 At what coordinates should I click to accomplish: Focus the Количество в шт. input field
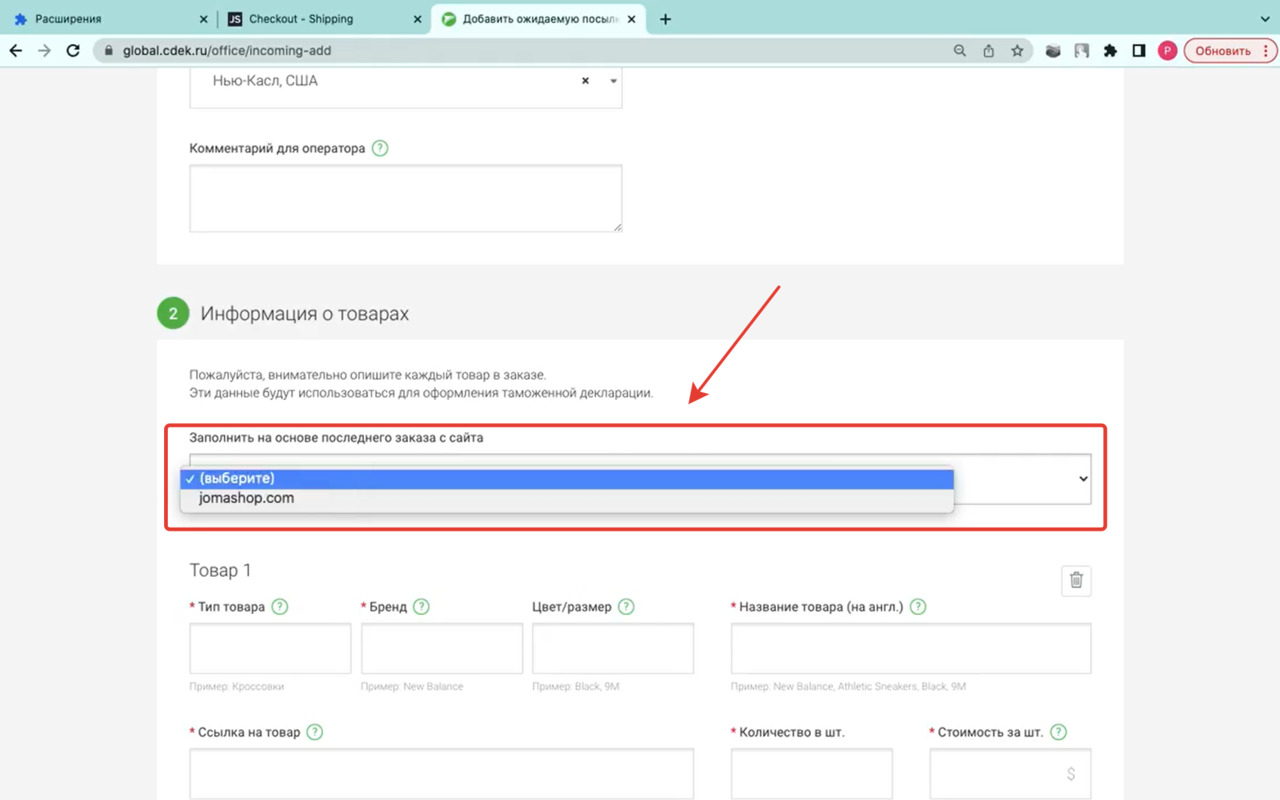tap(812, 774)
